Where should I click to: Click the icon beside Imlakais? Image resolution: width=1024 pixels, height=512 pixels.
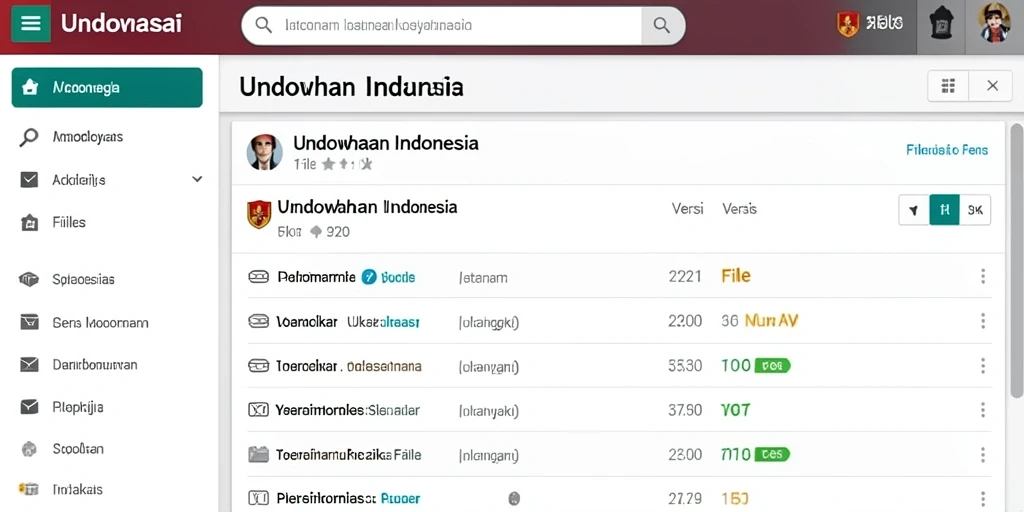pos(29,489)
